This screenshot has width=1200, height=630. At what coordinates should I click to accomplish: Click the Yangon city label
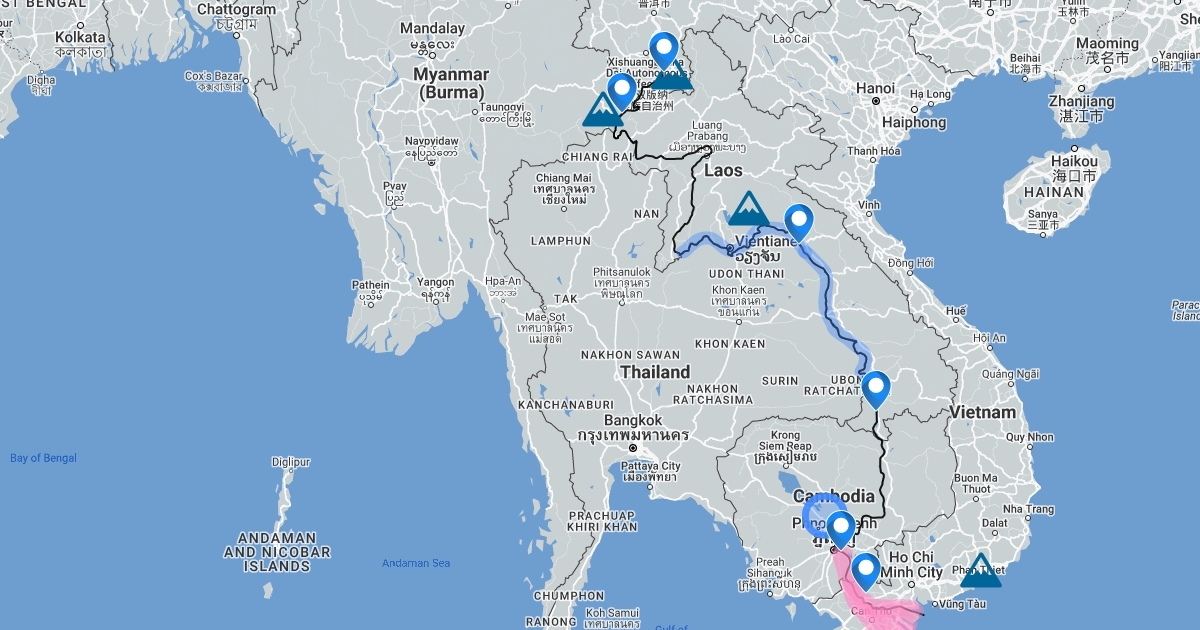pyautogui.click(x=437, y=282)
